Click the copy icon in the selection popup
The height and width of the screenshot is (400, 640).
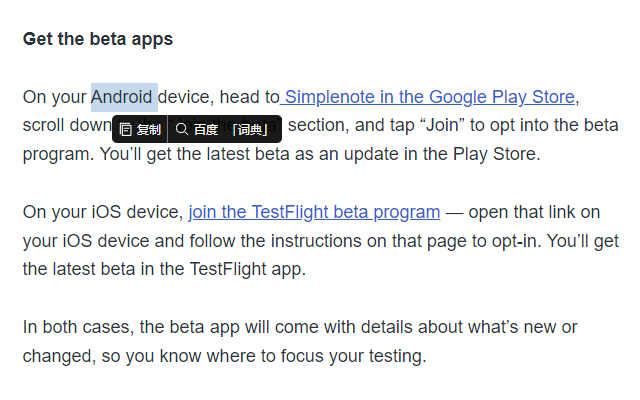[x=126, y=129]
